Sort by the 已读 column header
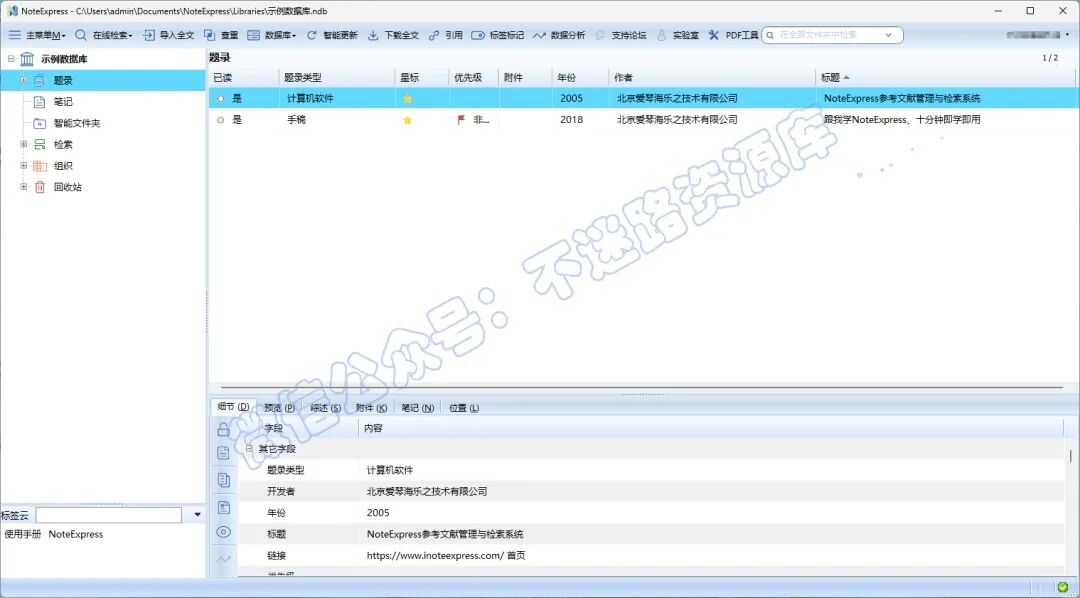Viewport: 1080px width, 598px height. tap(242, 78)
